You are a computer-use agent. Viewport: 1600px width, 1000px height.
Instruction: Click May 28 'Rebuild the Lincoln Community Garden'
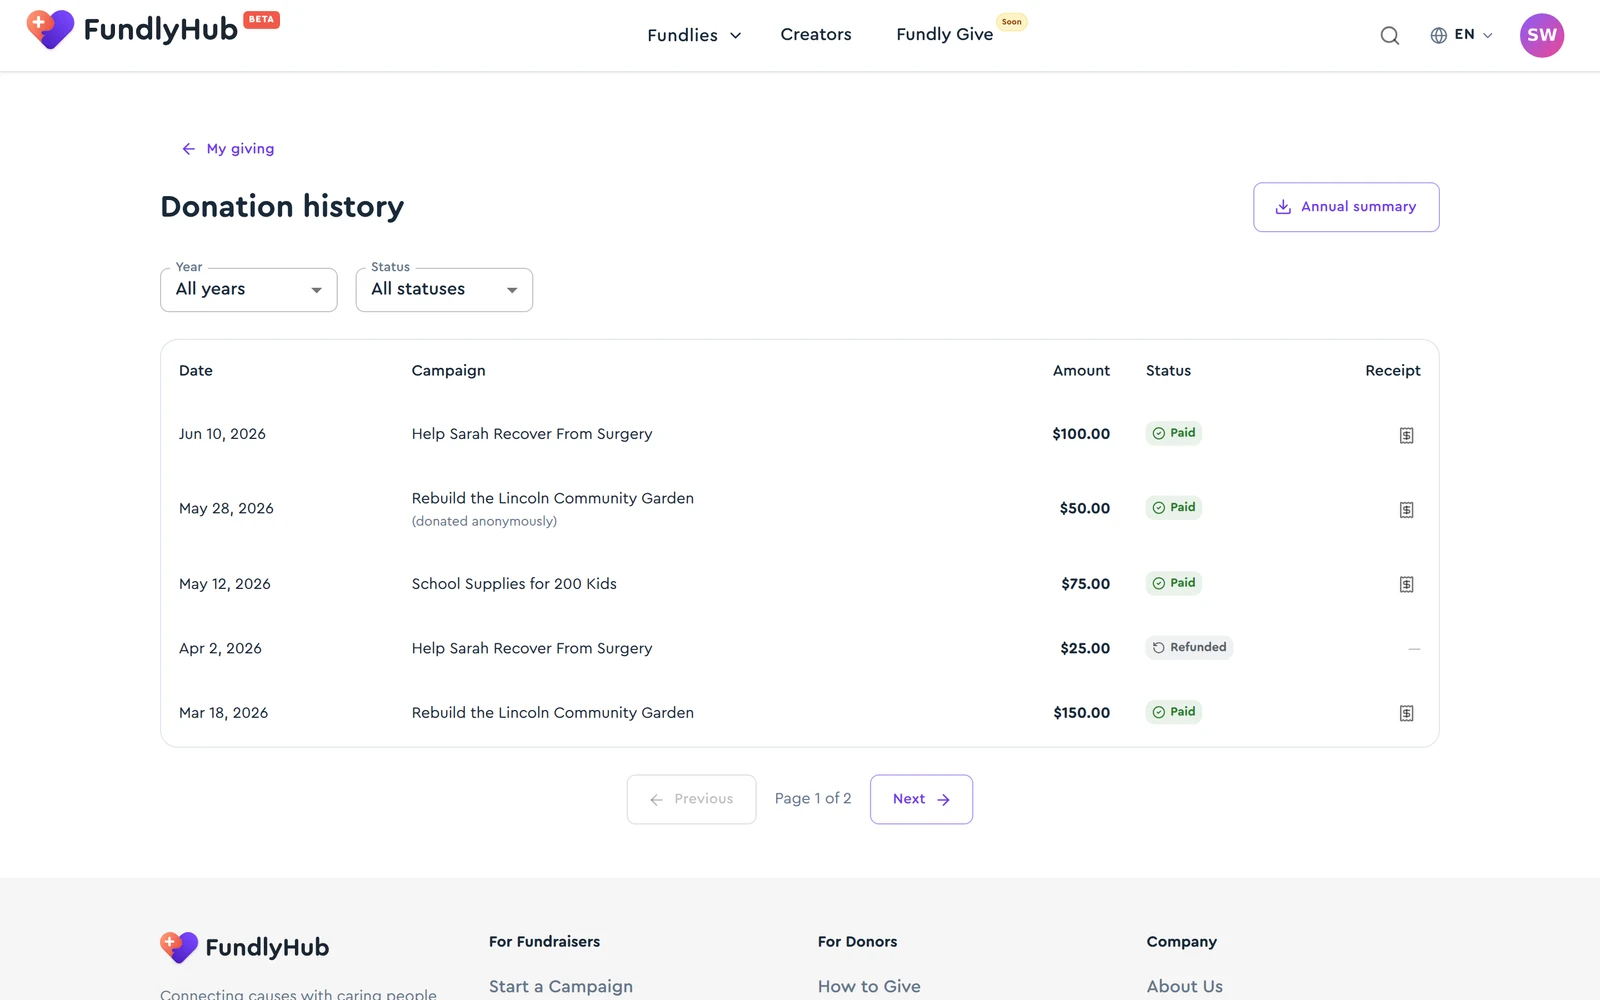coord(553,498)
